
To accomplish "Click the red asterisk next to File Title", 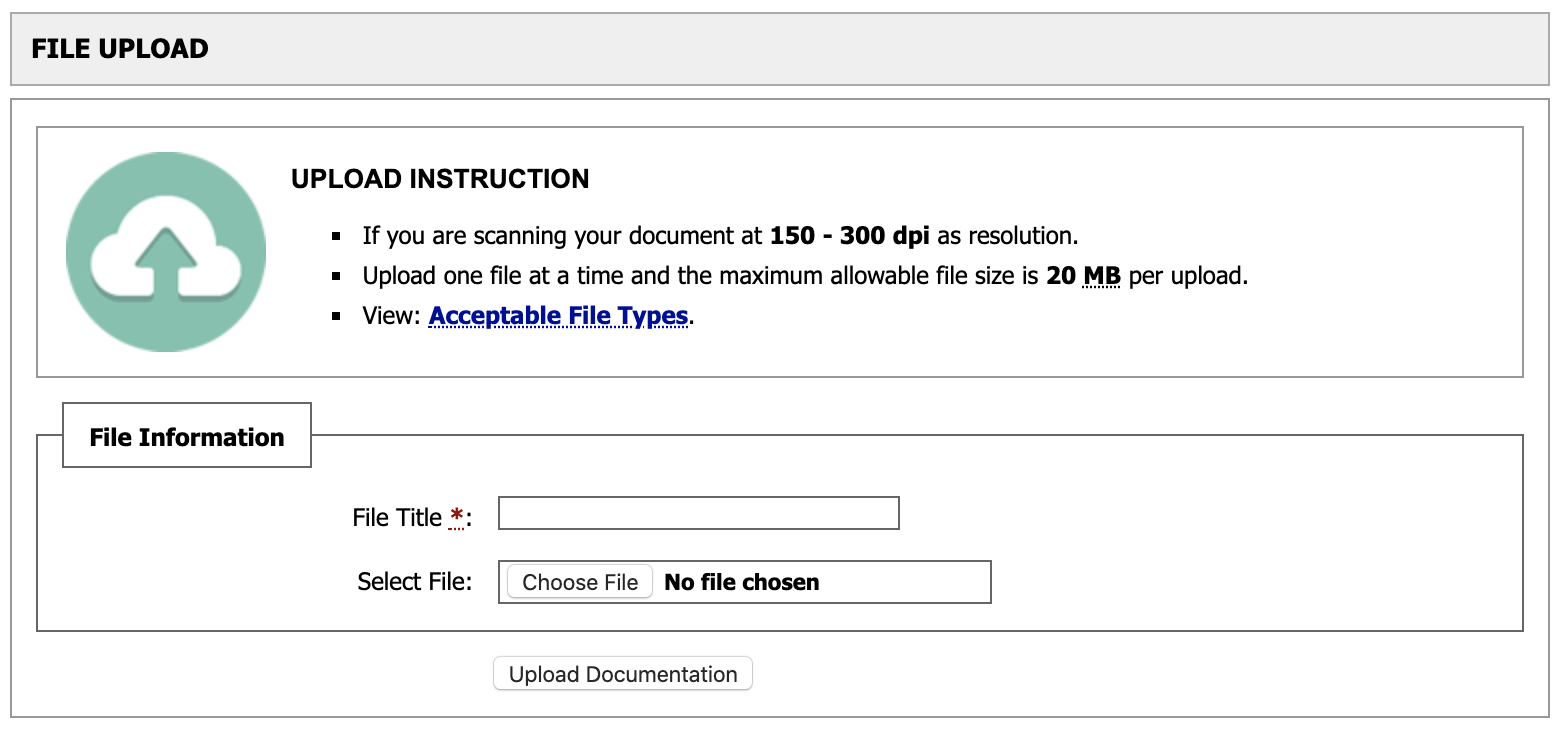I will tap(457, 512).
